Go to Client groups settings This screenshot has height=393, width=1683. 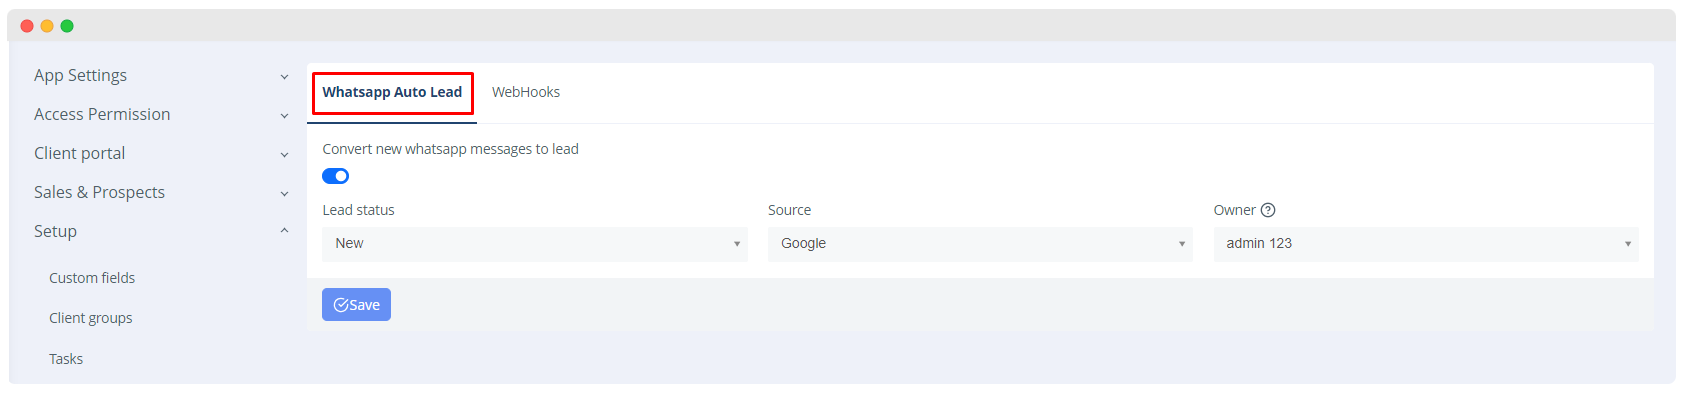coord(91,318)
